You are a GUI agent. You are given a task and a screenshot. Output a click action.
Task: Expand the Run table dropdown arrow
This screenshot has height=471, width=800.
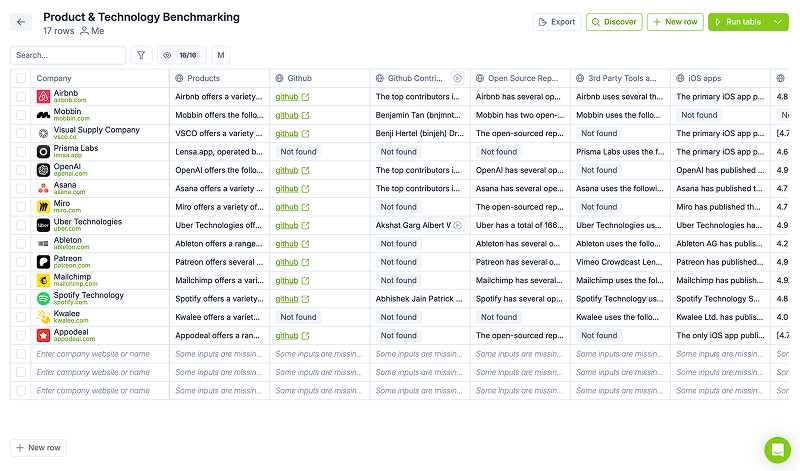pyautogui.click(x=778, y=22)
